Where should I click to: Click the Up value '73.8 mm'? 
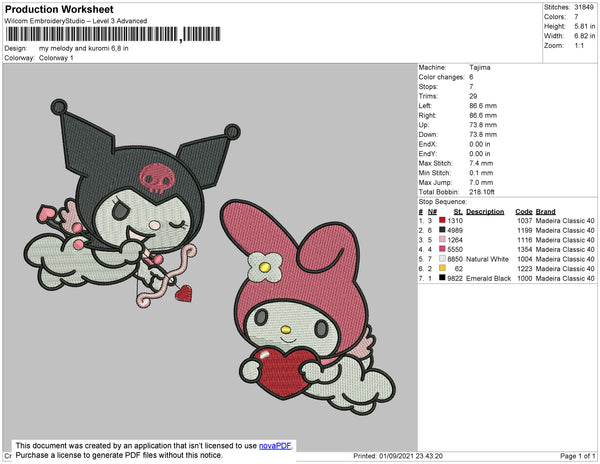tap(483, 125)
